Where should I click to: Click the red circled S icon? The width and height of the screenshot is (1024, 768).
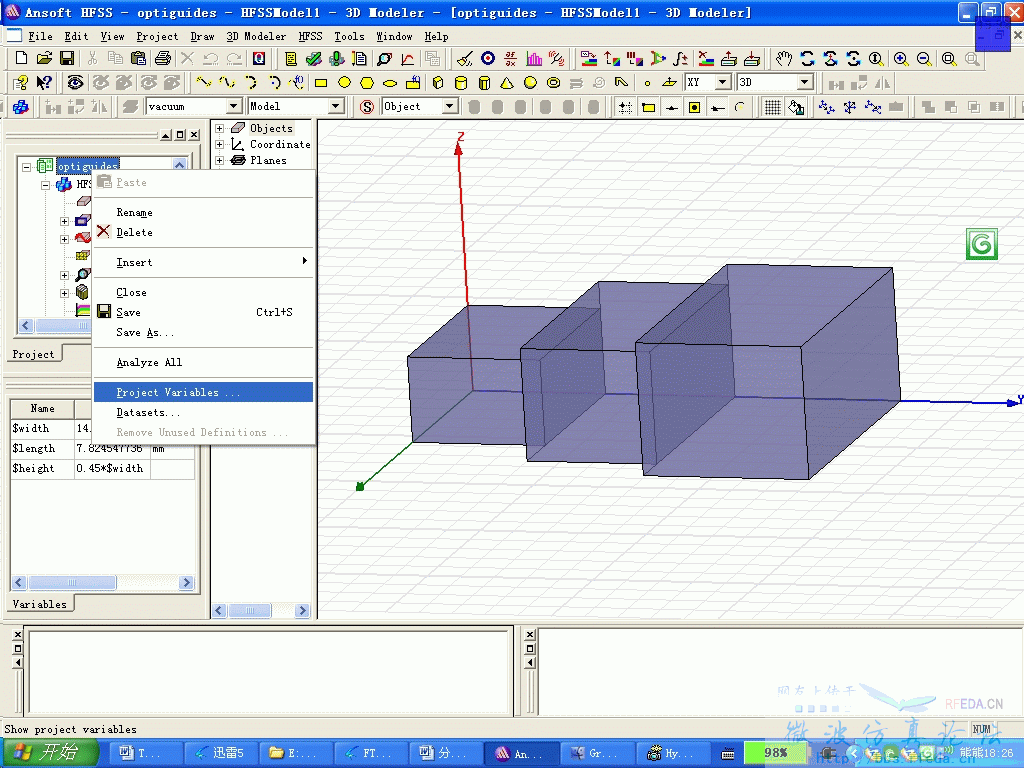[x=367, y=106]
